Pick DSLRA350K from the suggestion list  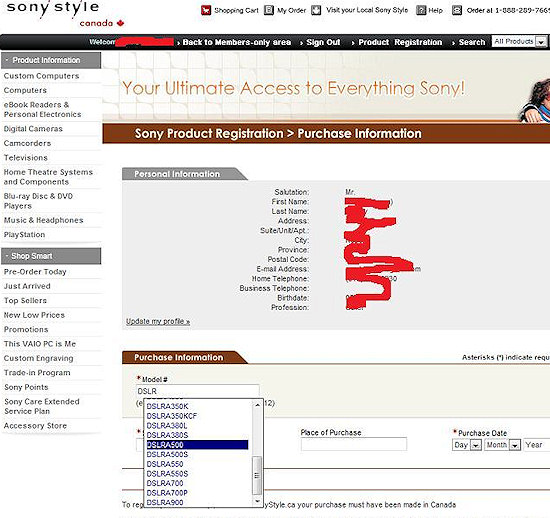click(x=197, y=406)
